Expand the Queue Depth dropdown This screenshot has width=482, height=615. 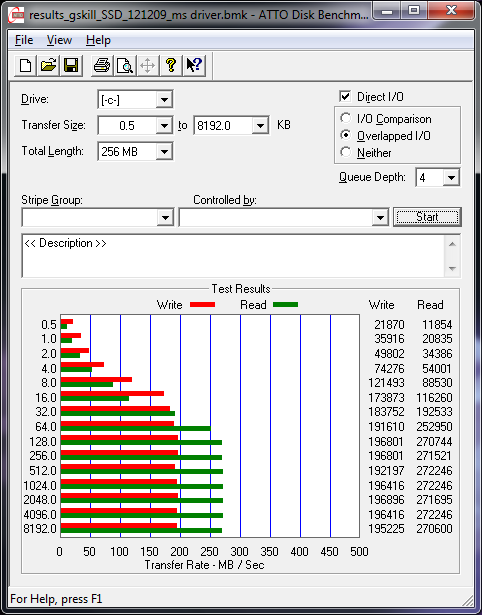tap(451, 178)
